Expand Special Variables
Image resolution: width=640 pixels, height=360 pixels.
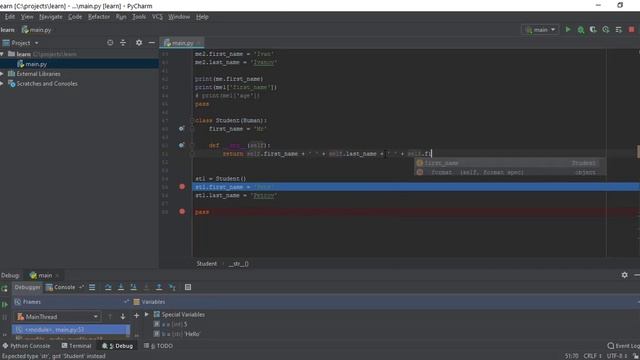tap(147, 314)
